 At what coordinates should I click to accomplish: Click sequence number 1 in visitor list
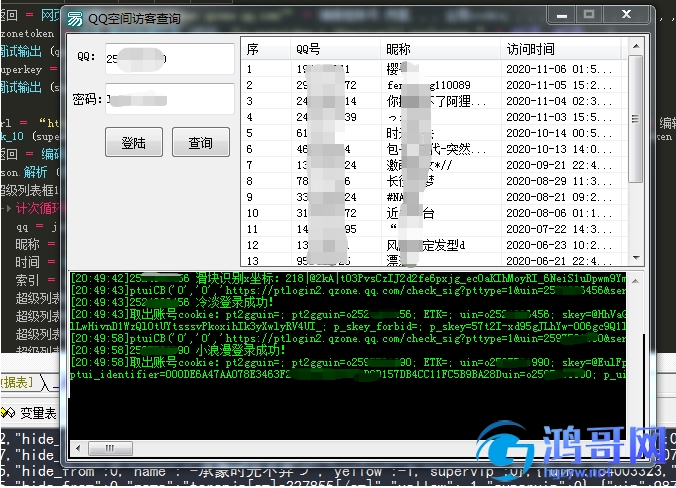(x=249, y=69)
